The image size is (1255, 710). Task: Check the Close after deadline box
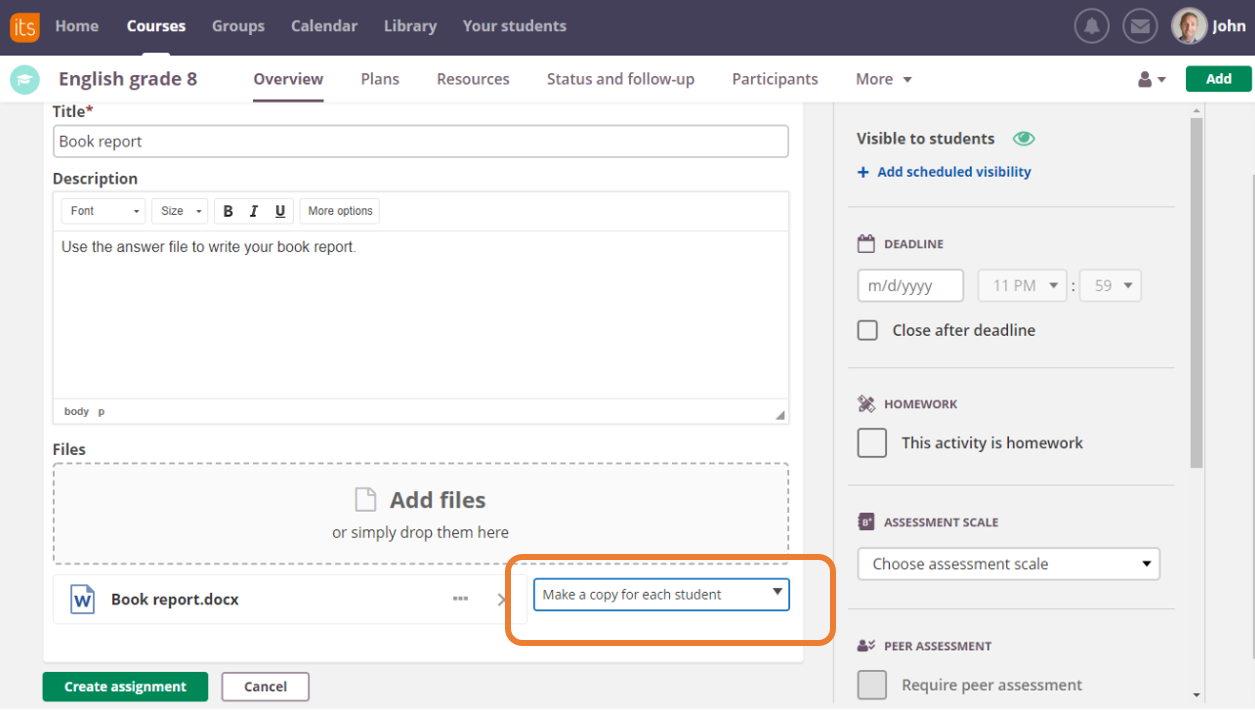click(868, 330)
